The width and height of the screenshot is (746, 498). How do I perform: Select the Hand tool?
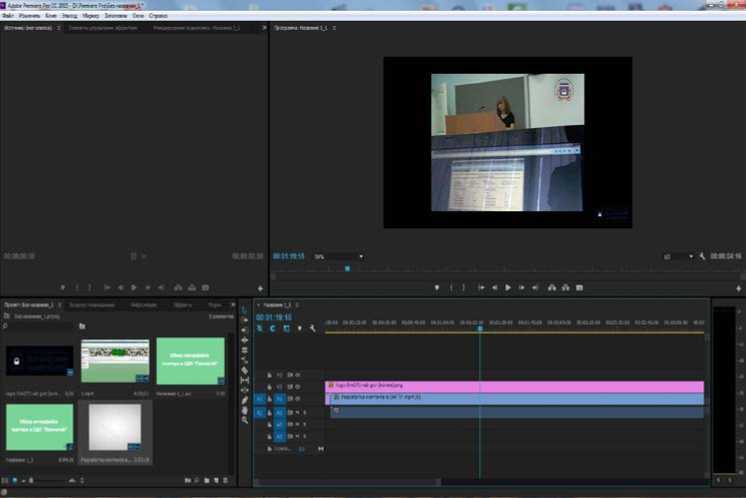(245, 410)
